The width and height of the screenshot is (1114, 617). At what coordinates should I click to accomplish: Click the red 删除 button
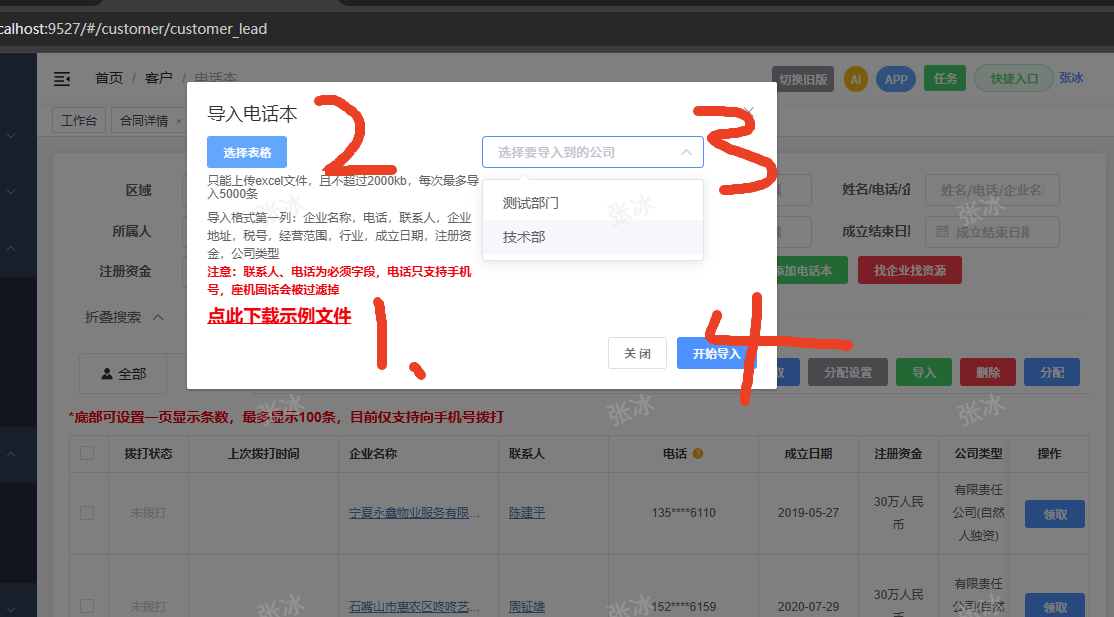click(988, 372)
